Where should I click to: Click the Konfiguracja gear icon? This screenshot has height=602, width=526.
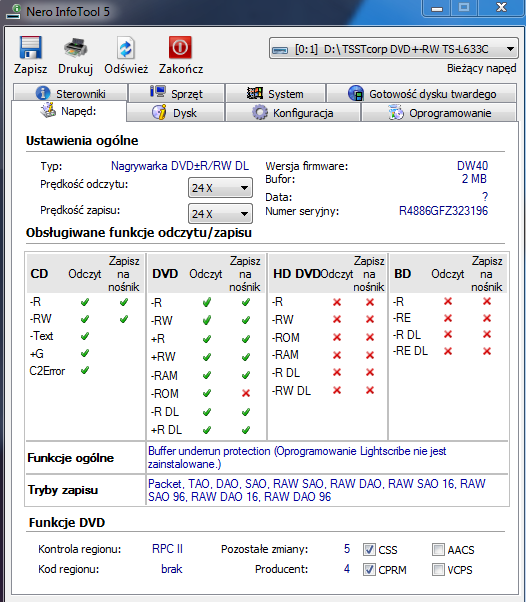[x=260, y=113]
